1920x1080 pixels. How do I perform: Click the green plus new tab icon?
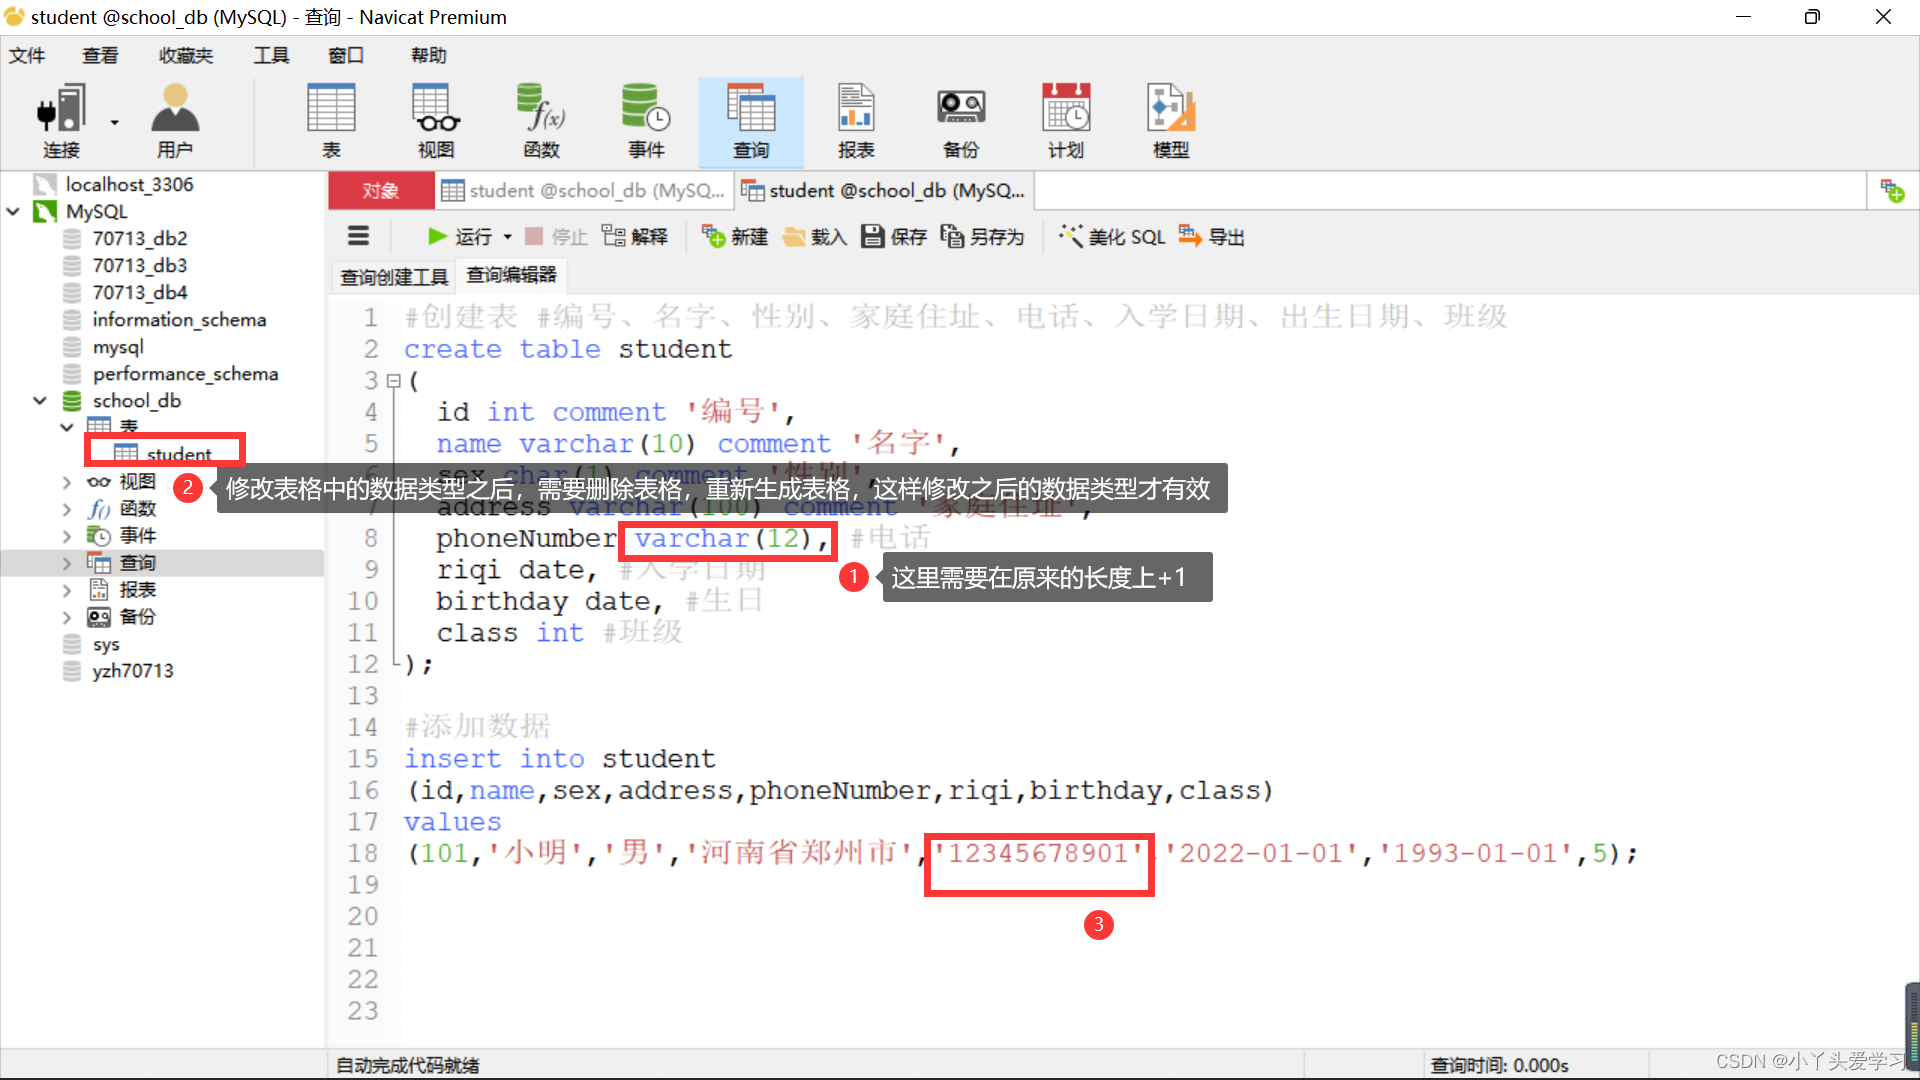(1892, 190)
